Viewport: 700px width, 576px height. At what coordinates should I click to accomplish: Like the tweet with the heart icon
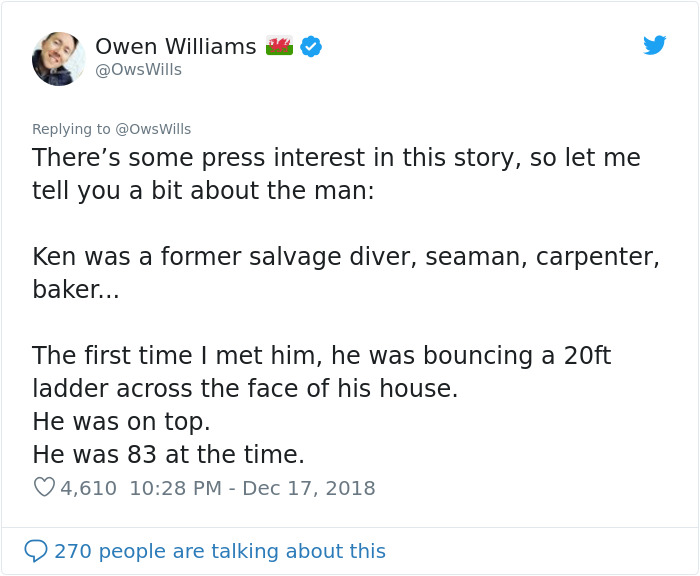coord(44,488)
